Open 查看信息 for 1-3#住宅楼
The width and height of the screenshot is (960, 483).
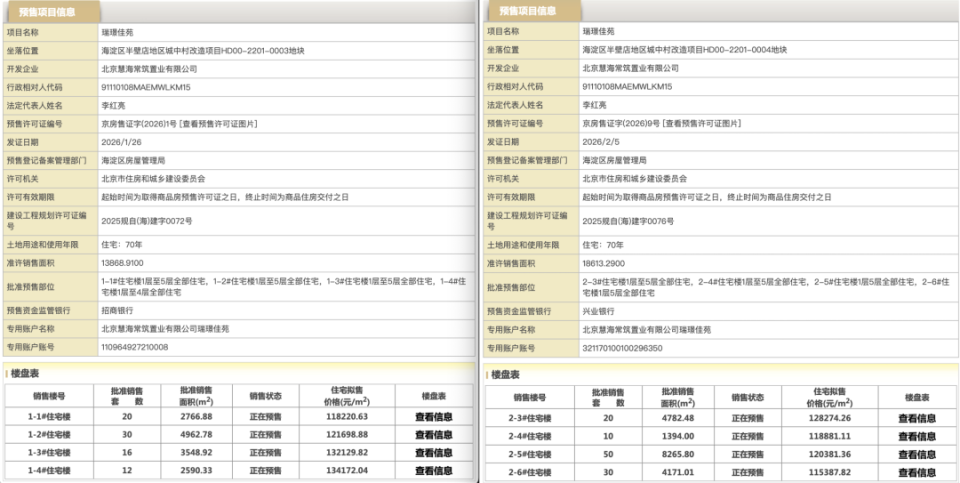pos(433,453)
